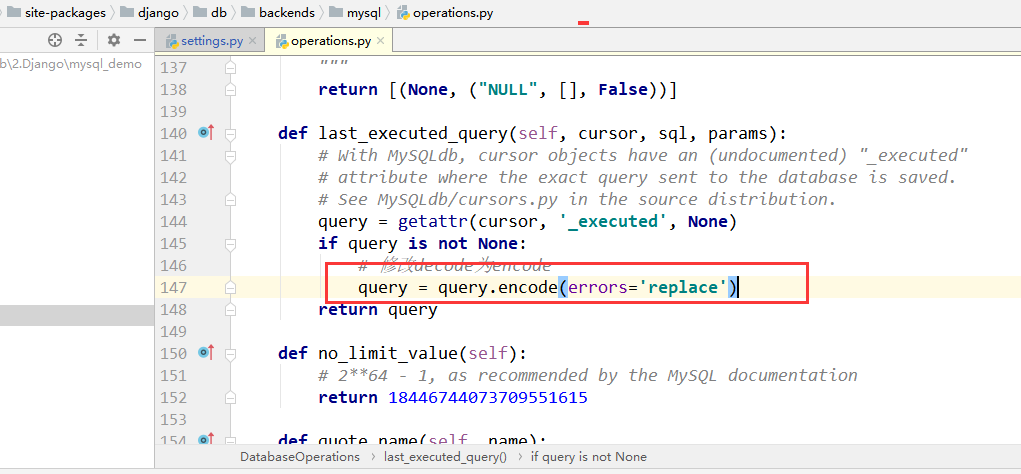Toggle fold marker at line 152
Screen dimensions: 1021x474
(x=230, y=397)
